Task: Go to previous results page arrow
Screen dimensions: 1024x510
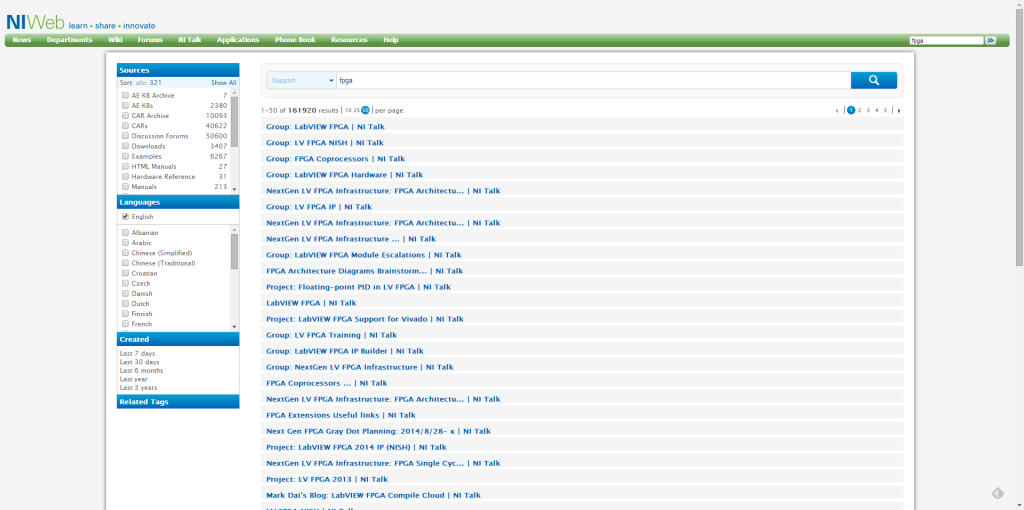Action: click(x=837, y=110)
